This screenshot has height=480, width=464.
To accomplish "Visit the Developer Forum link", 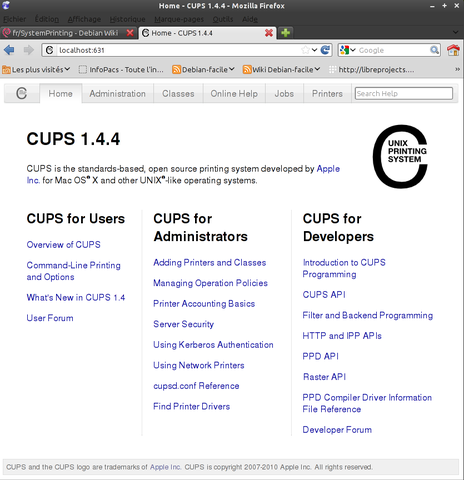I will (x=337, y=430).
